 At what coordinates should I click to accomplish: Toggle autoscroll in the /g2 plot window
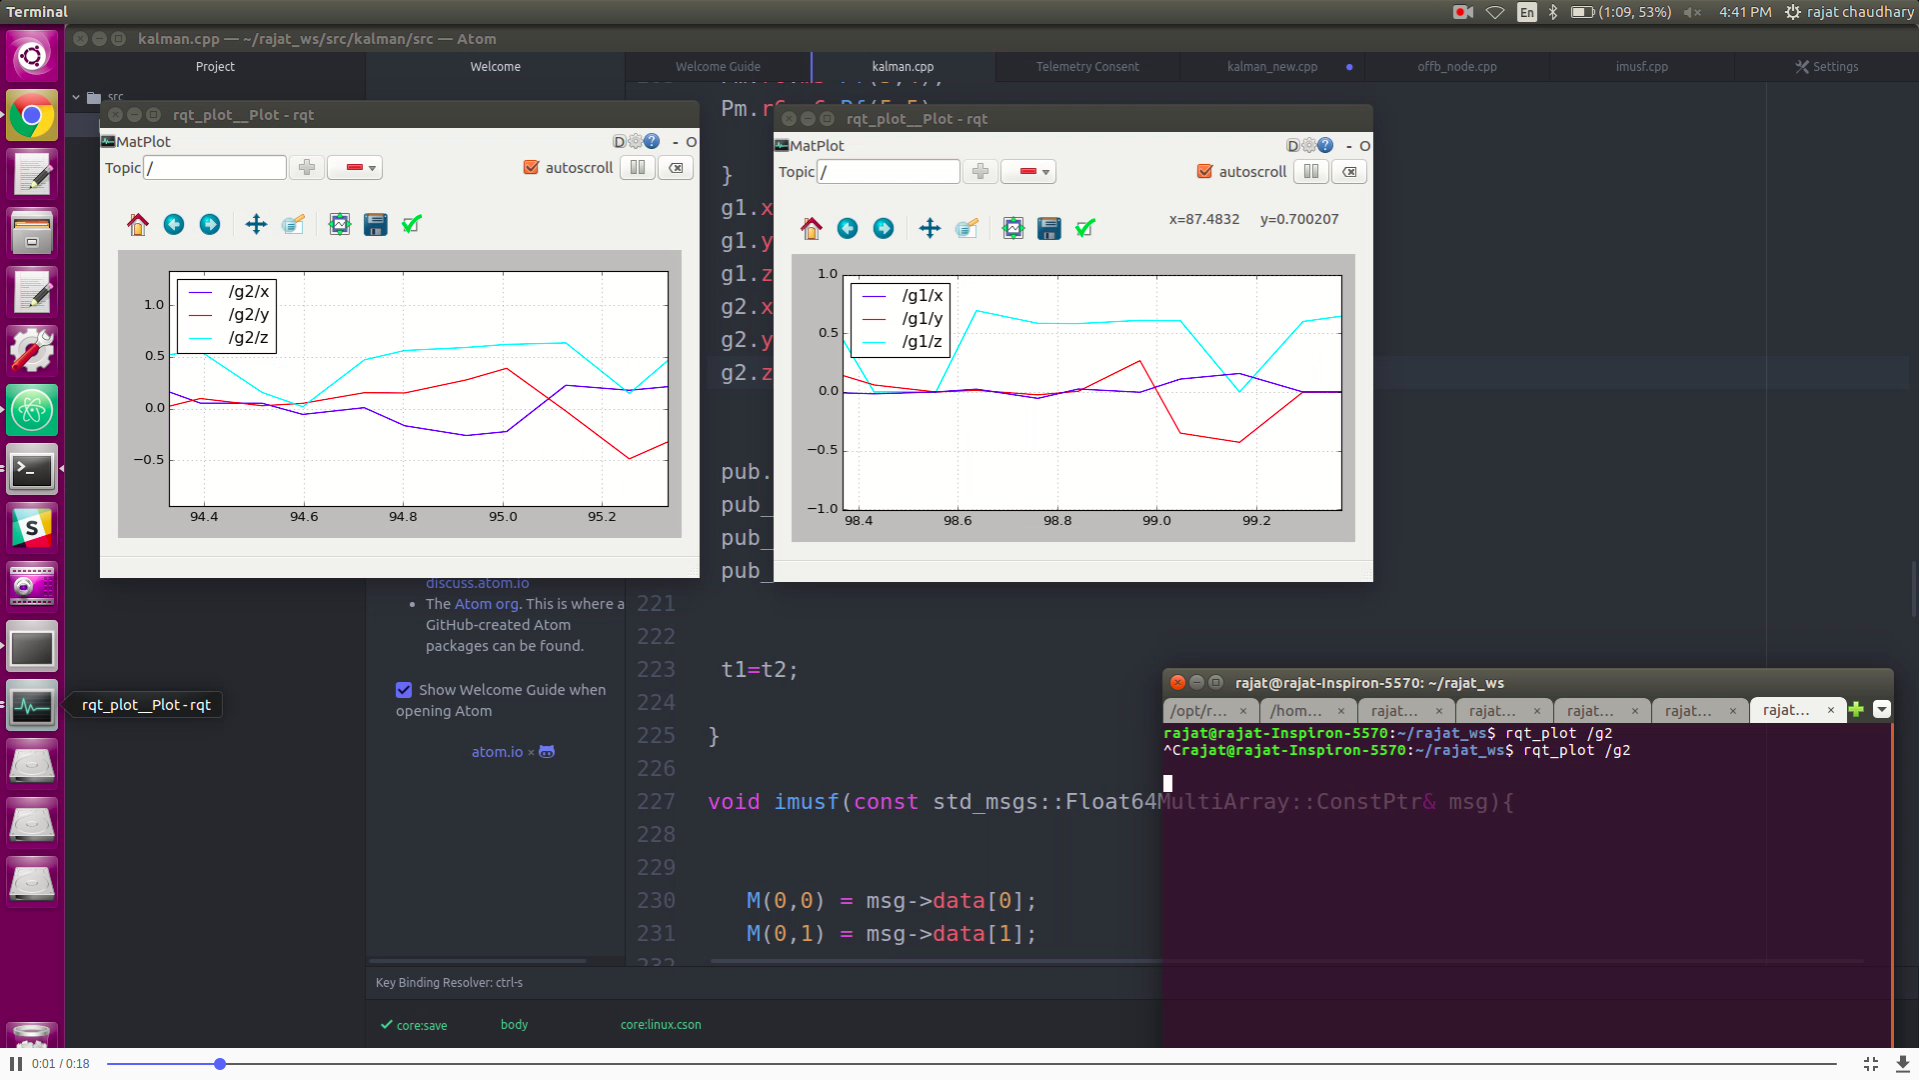[532, 168]
